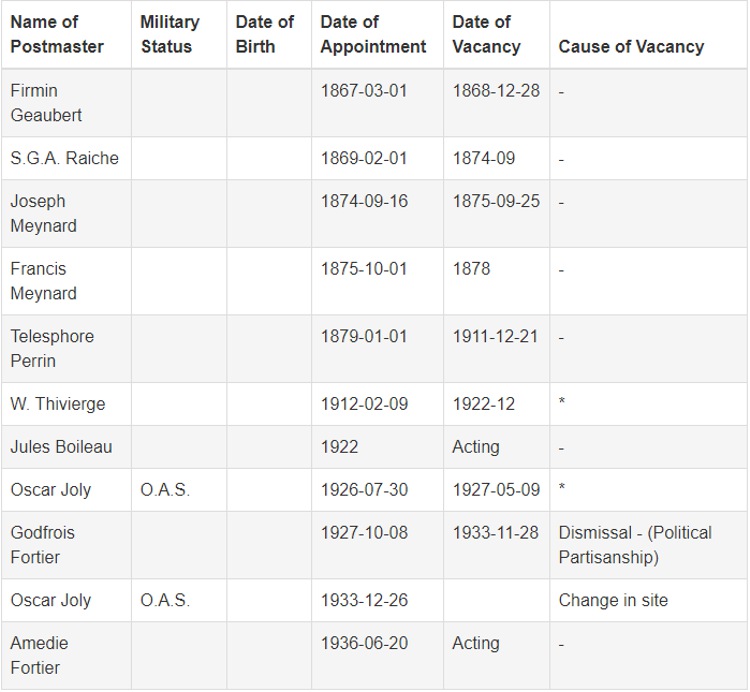Select the Firmin Geaubert name cell
The height and width of the screenshot is (692, 750).
[46, 103]
